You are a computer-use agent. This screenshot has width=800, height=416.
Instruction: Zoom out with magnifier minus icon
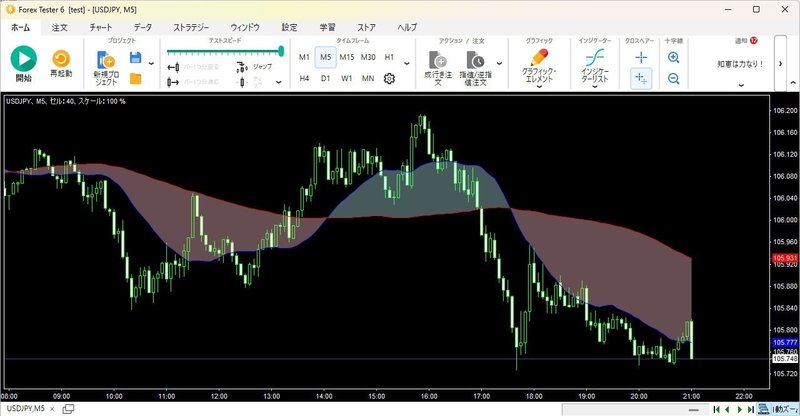click(673, 79)
